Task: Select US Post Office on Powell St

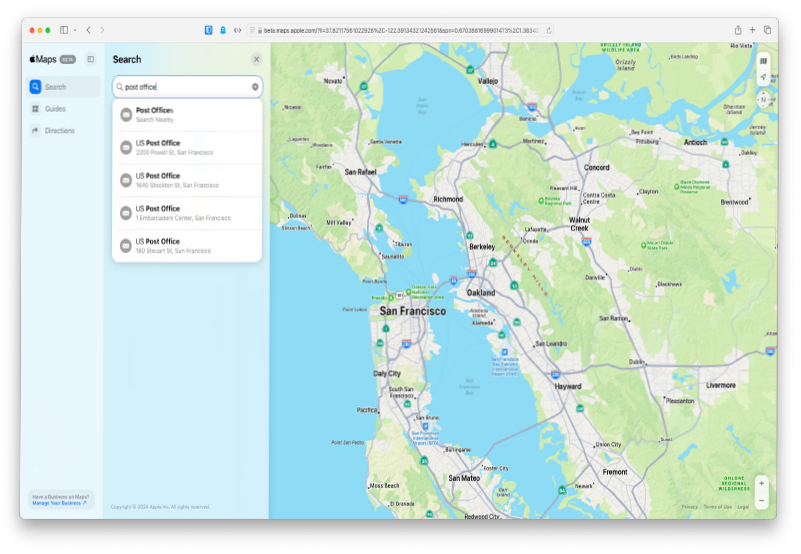Action: [187, 147]
